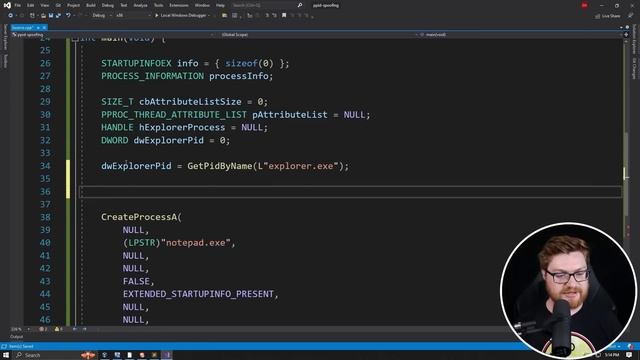The height and width of the screenshot is (360, 640).
Task: Open the Debug configuration dropdown
Action: tap(102, 16)
